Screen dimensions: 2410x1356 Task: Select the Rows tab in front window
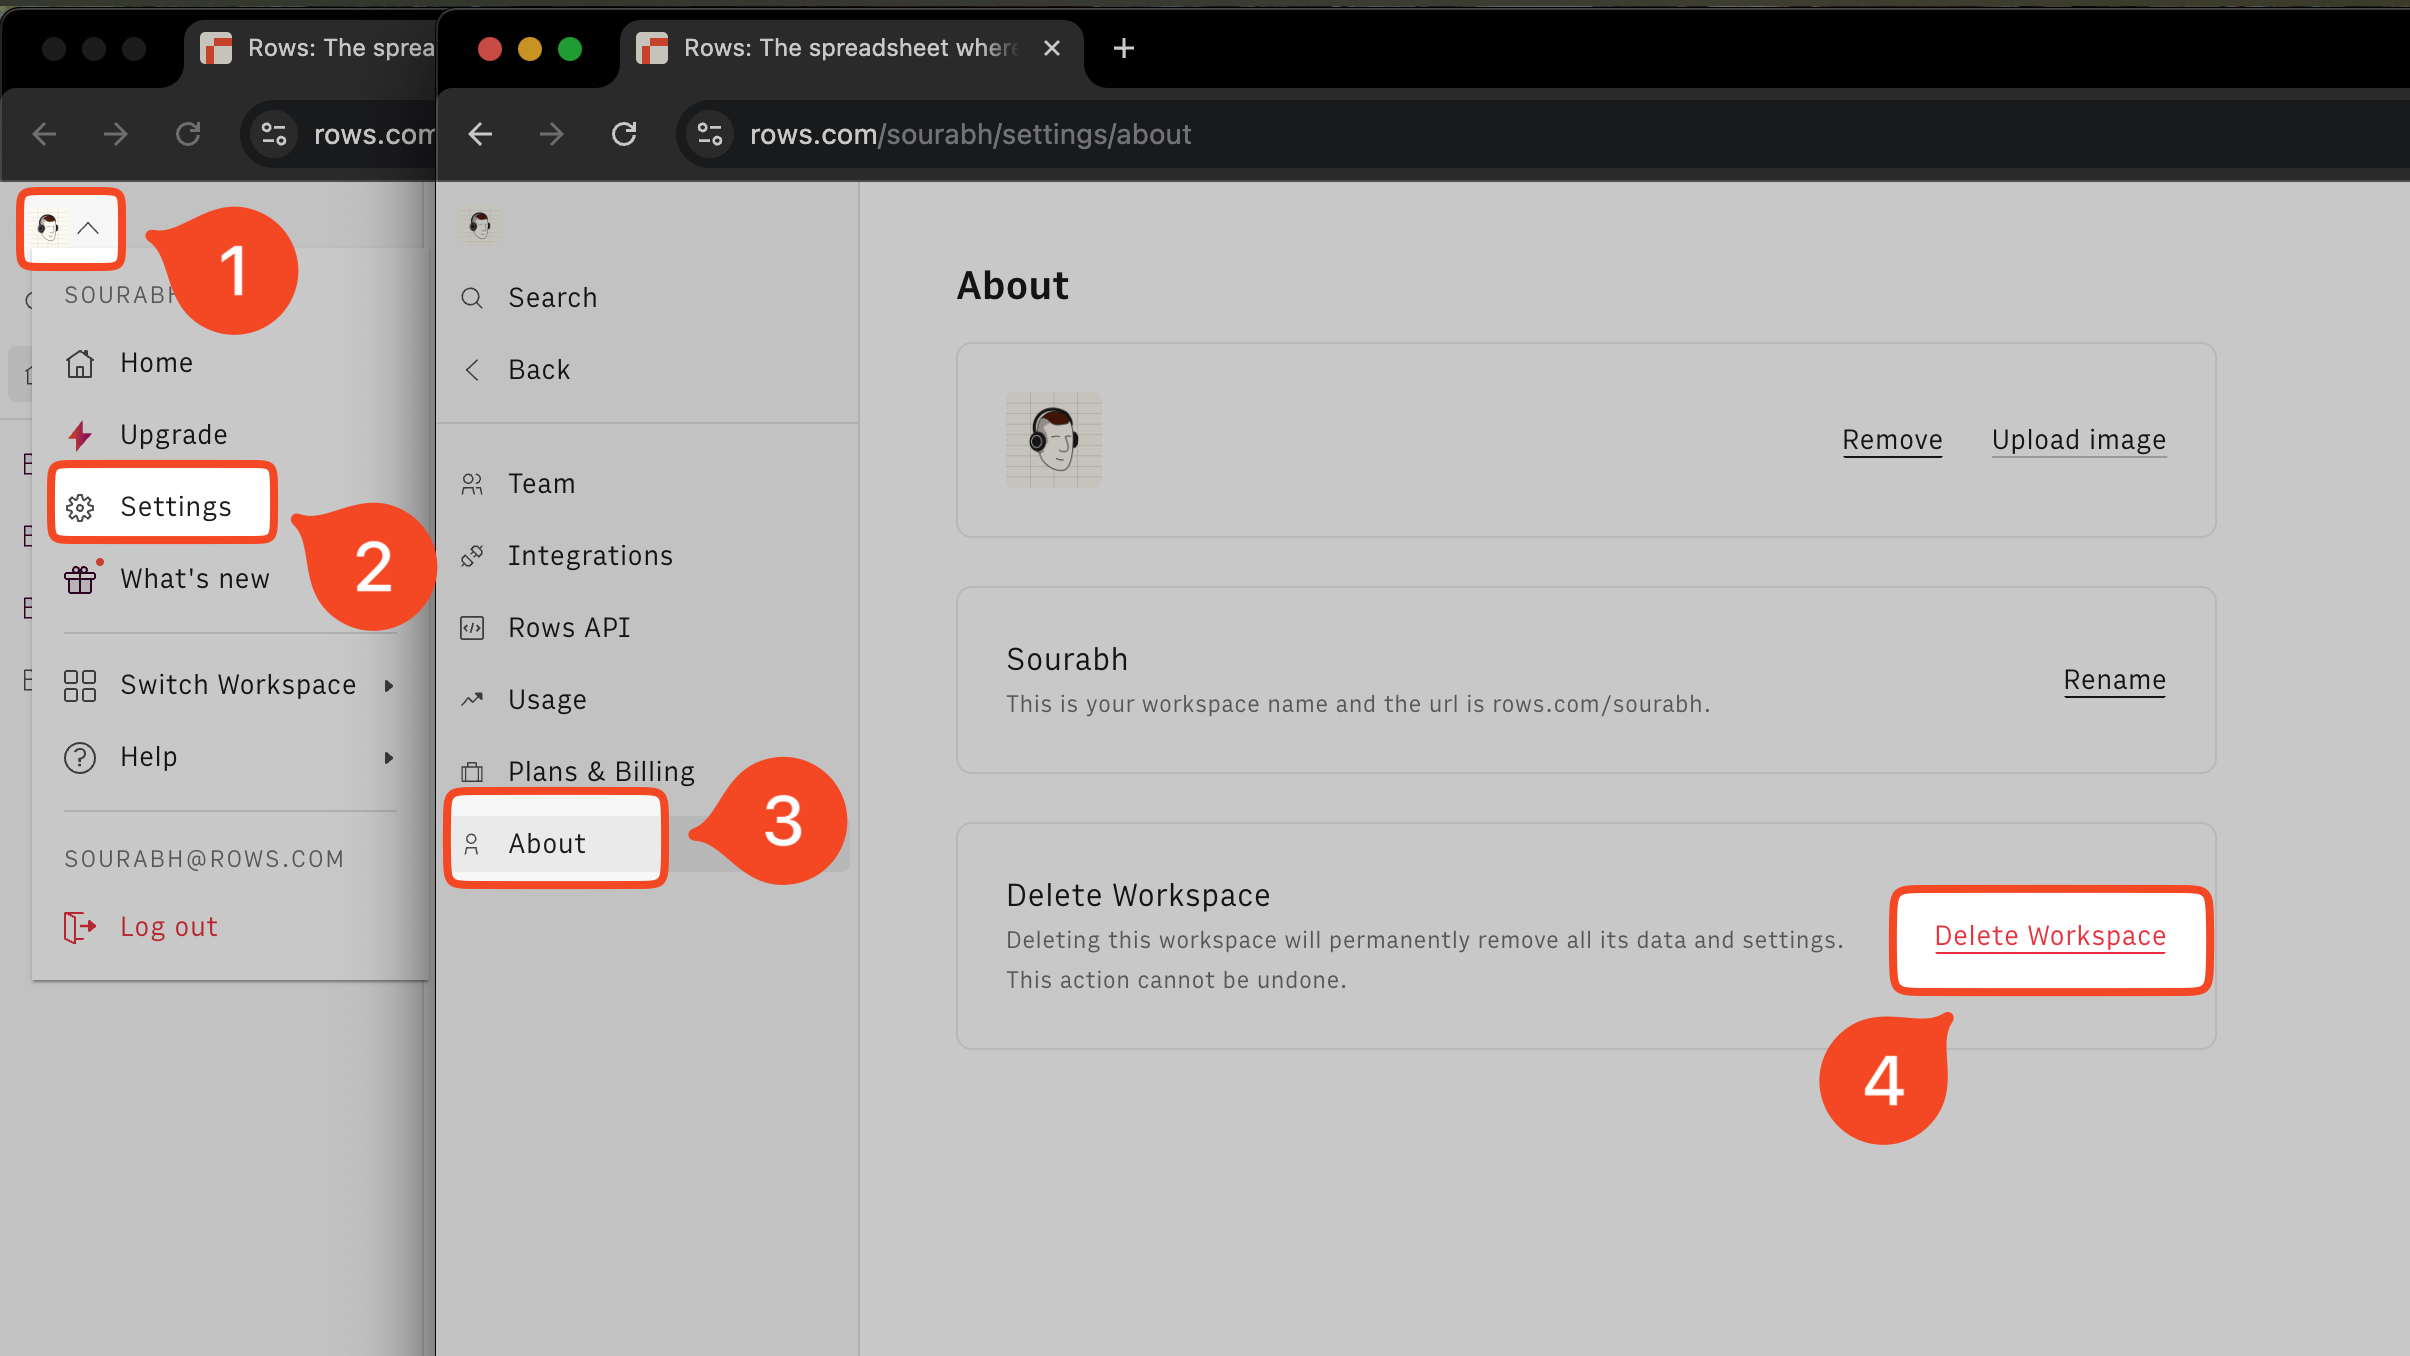(x=850, y=48)
